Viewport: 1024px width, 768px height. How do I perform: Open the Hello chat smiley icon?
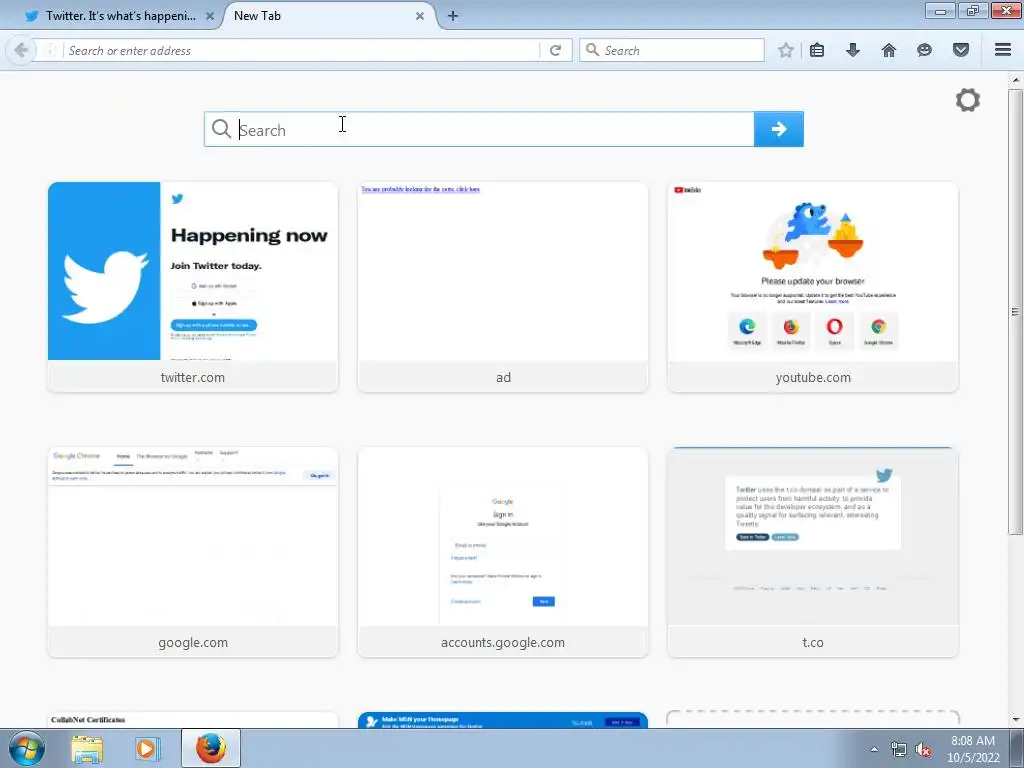pos(924,50)
